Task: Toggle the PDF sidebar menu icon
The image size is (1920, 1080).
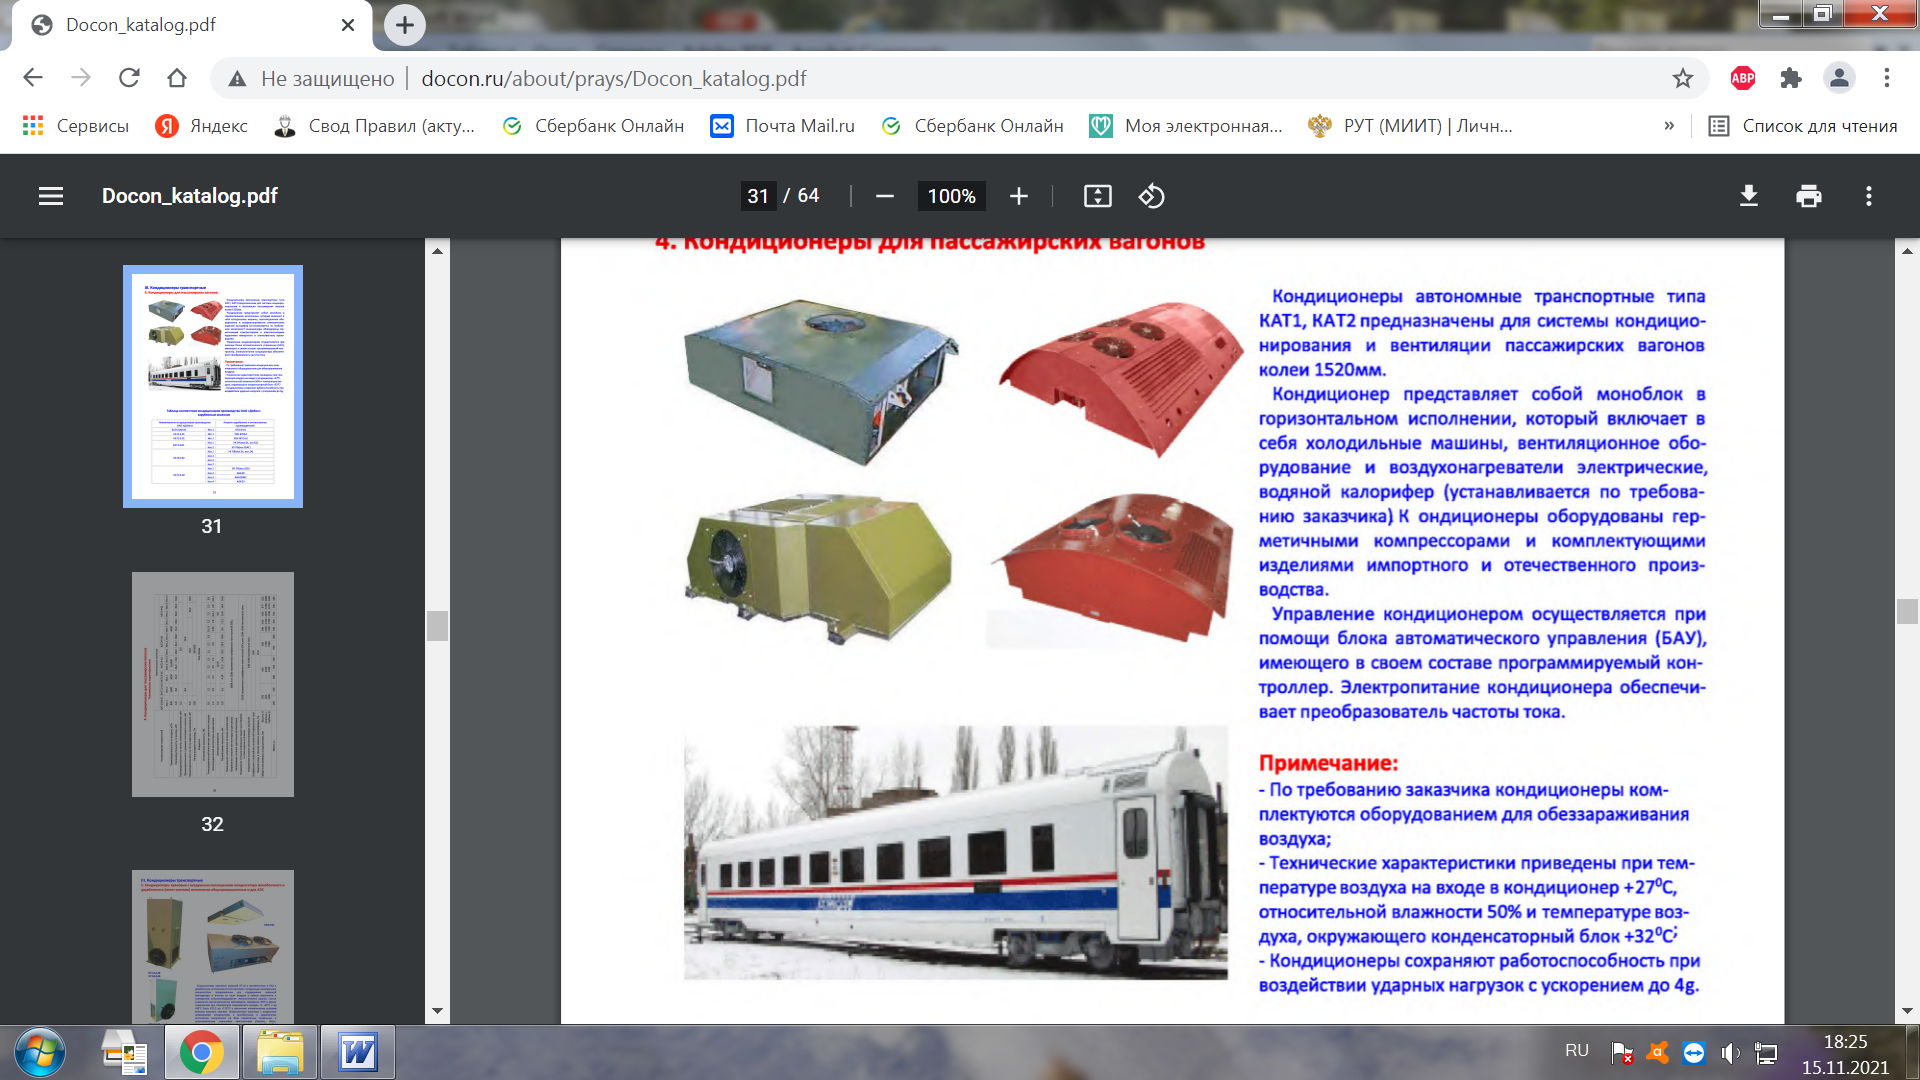Action: 51,196
